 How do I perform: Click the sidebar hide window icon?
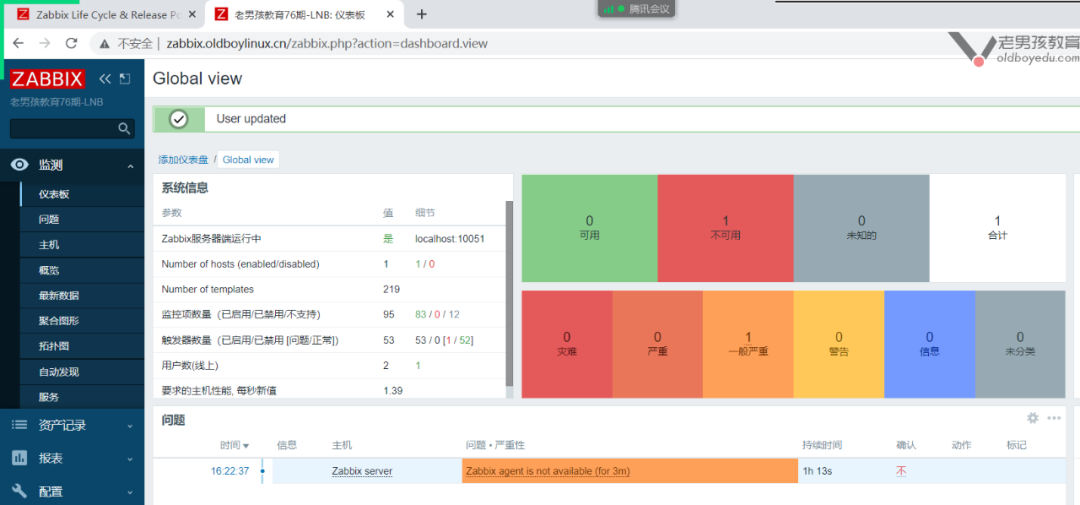tap(124, 79)
